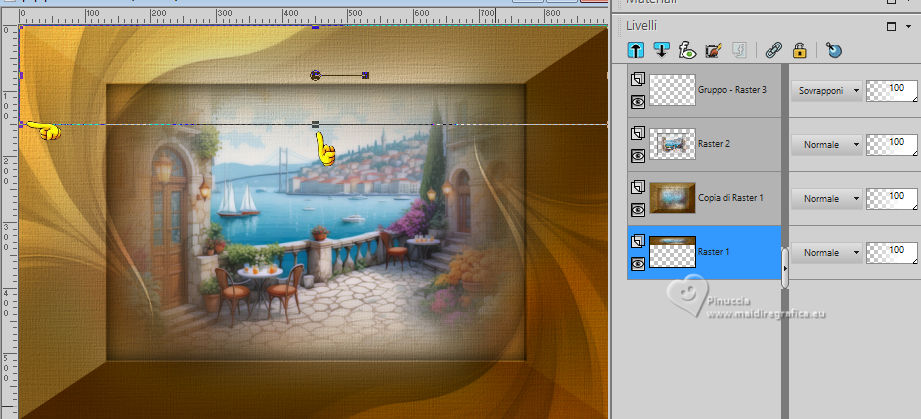Click layer type icon of Copia di Raster 1
921x419 pixels.
638,187
